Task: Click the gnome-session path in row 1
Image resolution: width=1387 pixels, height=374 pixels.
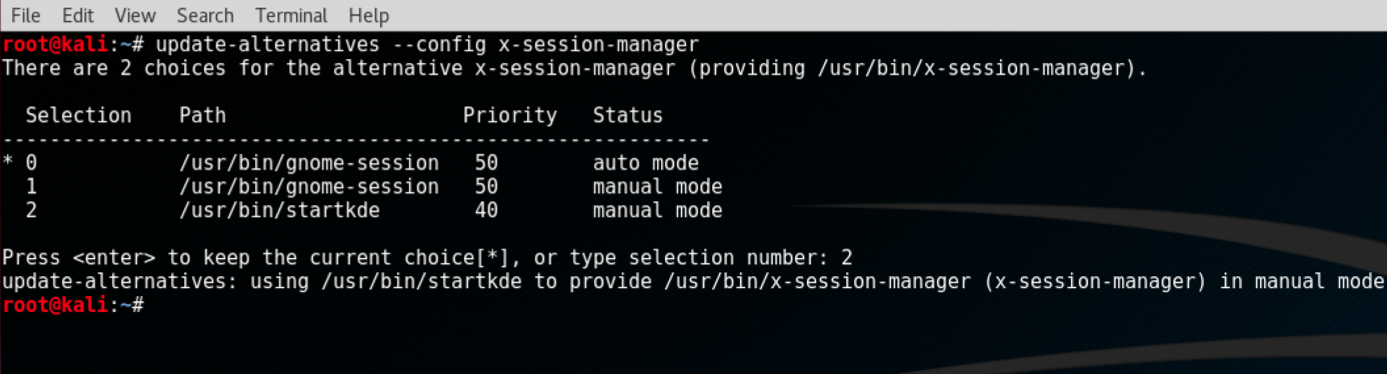Action: pos(309,186)
